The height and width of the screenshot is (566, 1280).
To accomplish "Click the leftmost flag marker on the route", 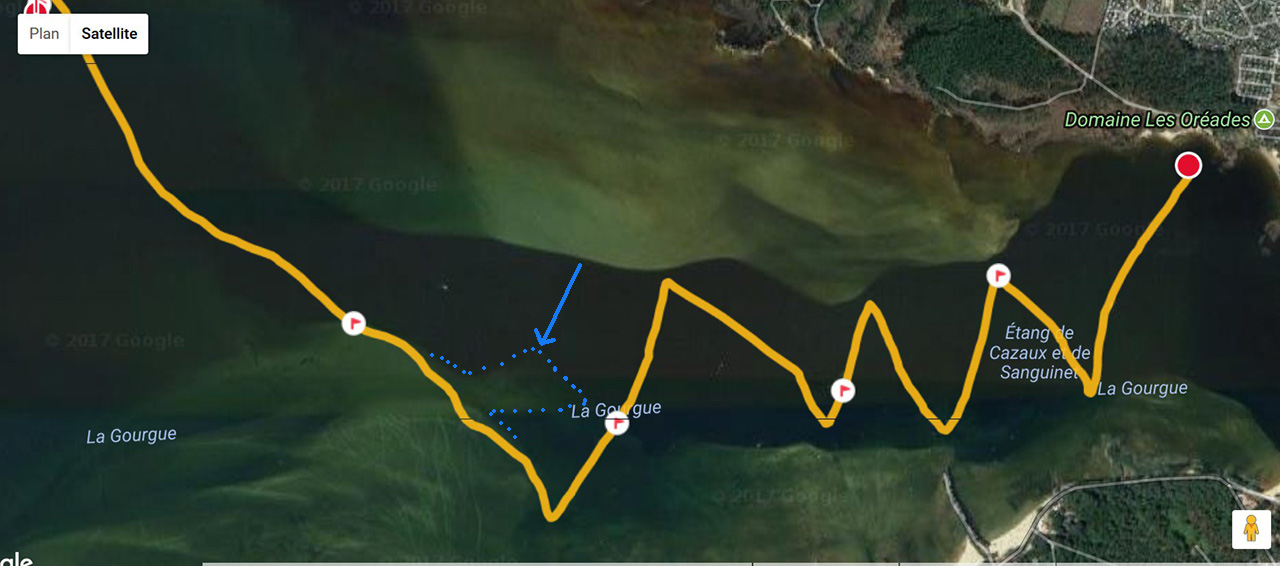I will [354, 323].
